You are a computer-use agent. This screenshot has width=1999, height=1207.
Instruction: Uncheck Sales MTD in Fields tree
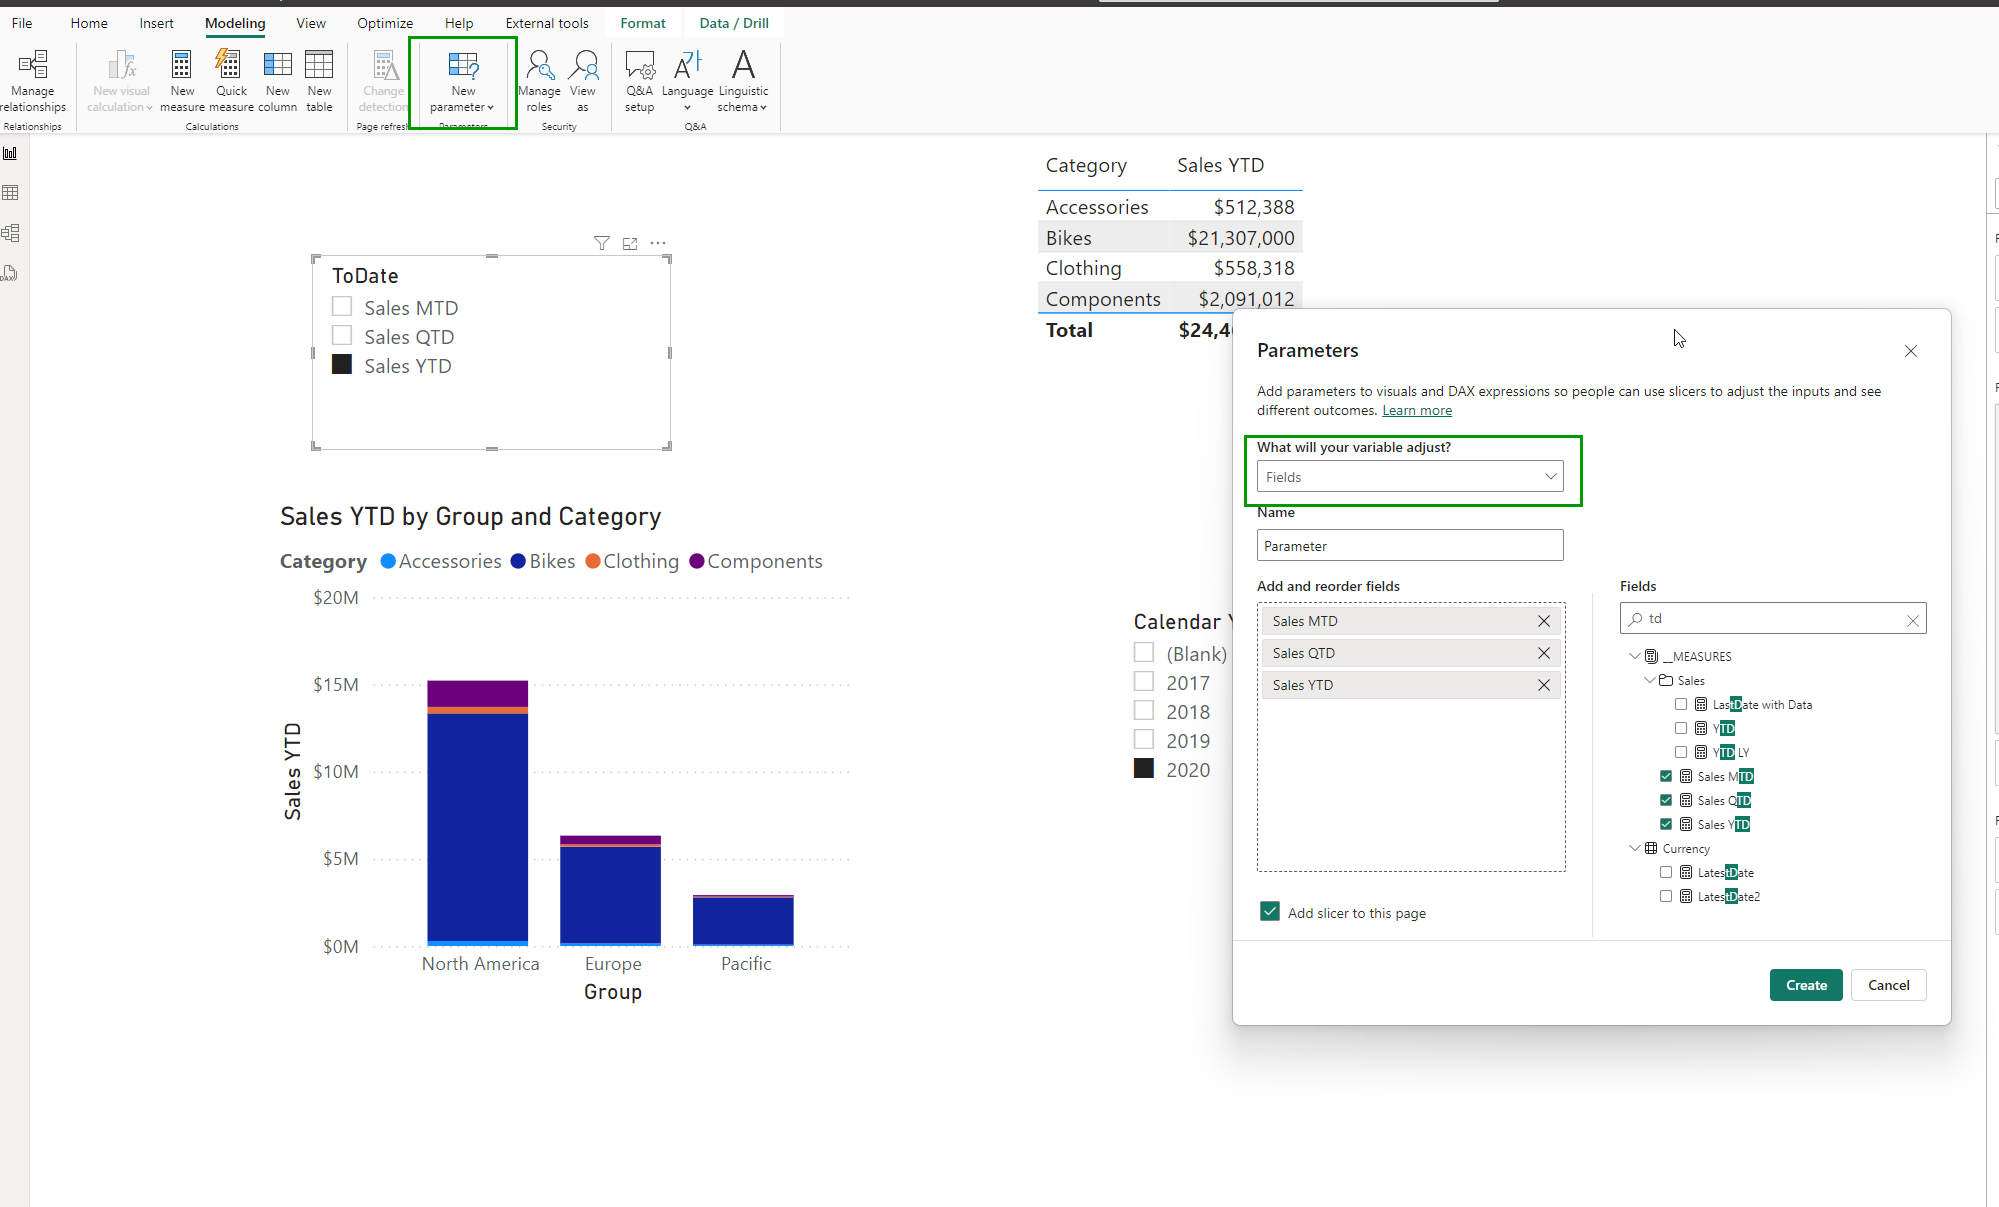(x=1666, y=776)
